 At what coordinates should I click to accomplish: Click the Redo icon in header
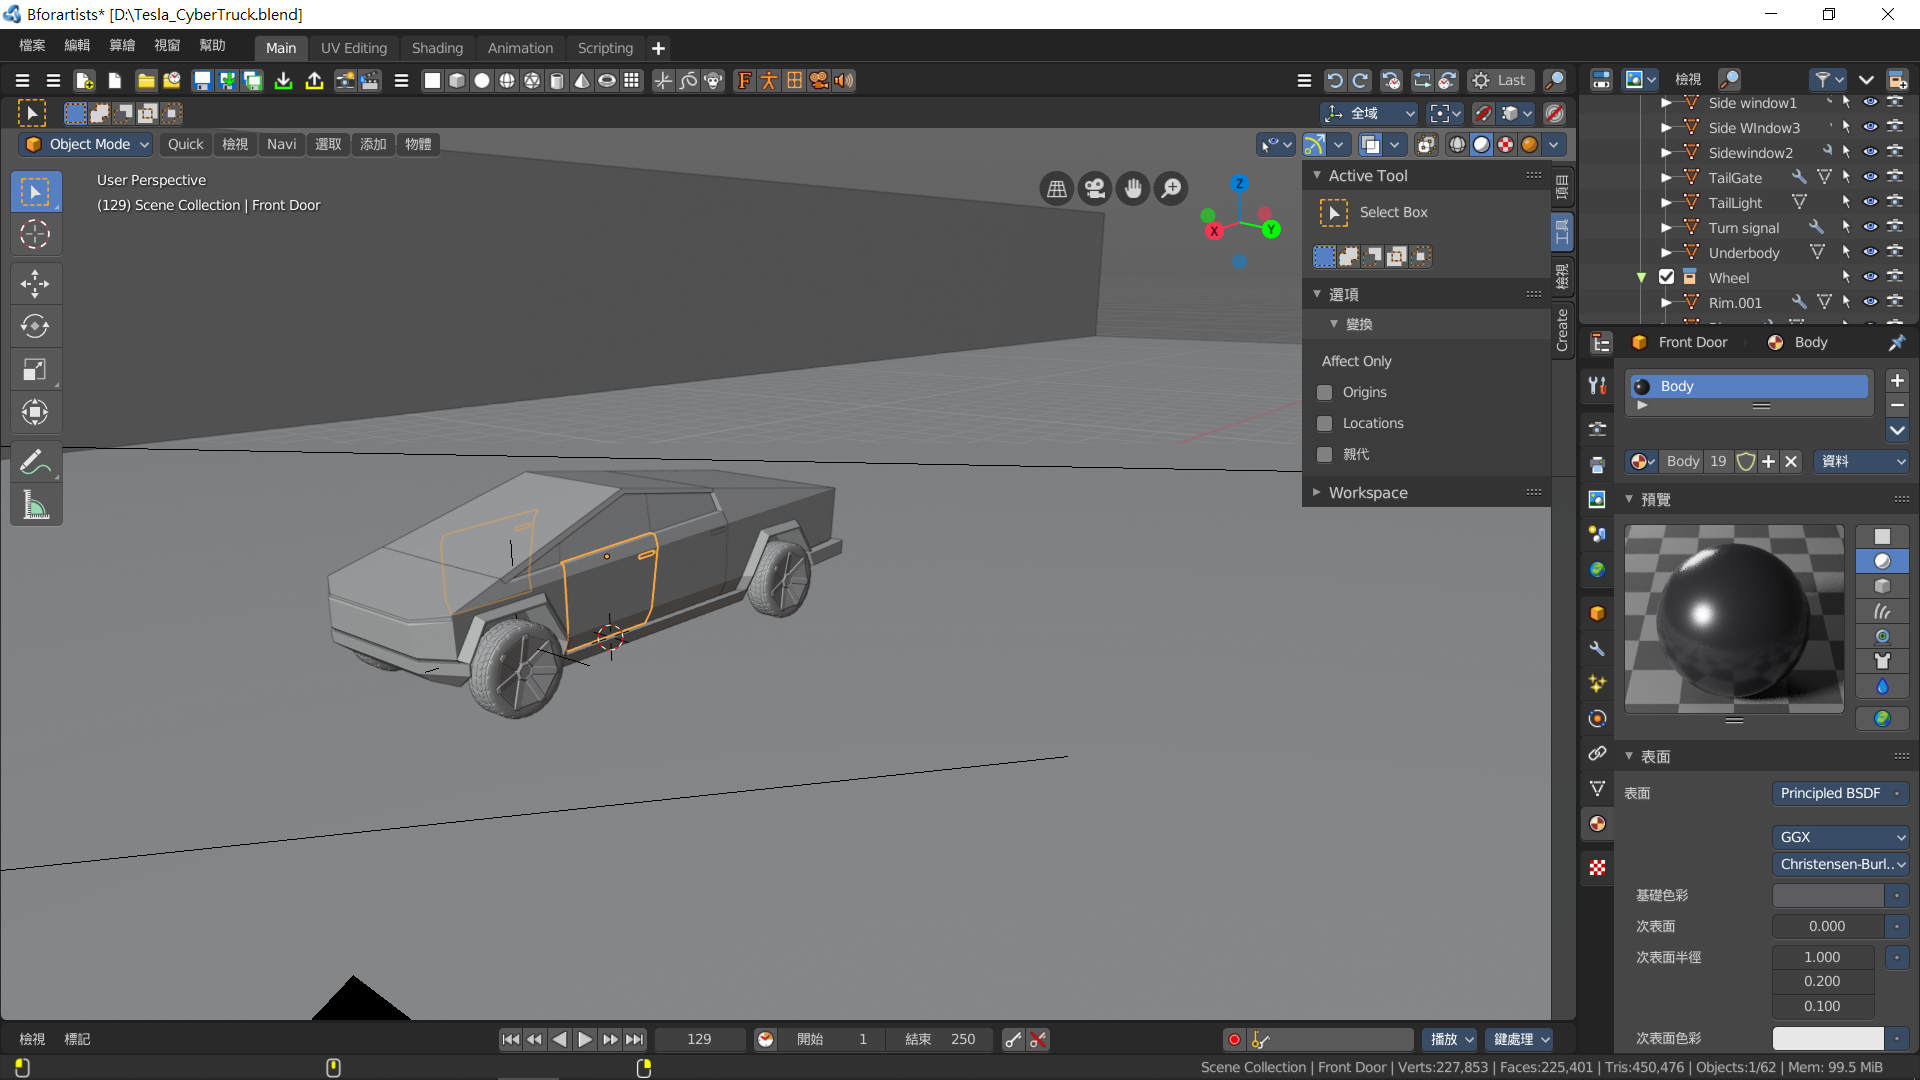1361,81
